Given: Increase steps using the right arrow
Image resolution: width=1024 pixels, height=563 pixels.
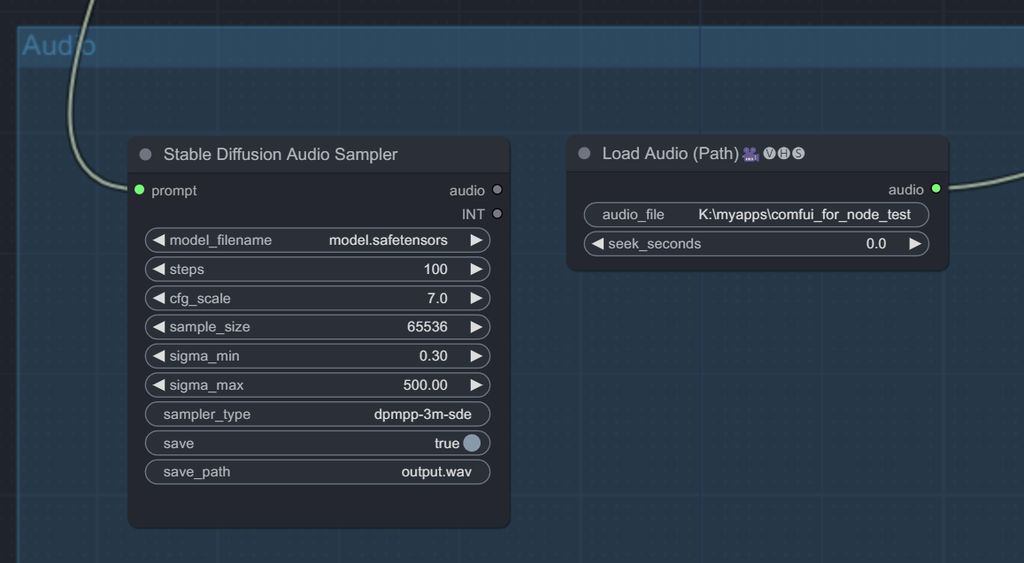Looking at the screenshot, I should click(476, 269).
